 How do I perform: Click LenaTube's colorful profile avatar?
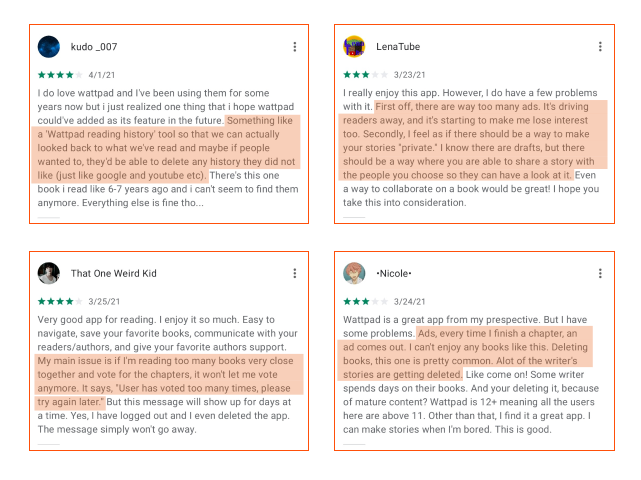click(x=354, y=47)
